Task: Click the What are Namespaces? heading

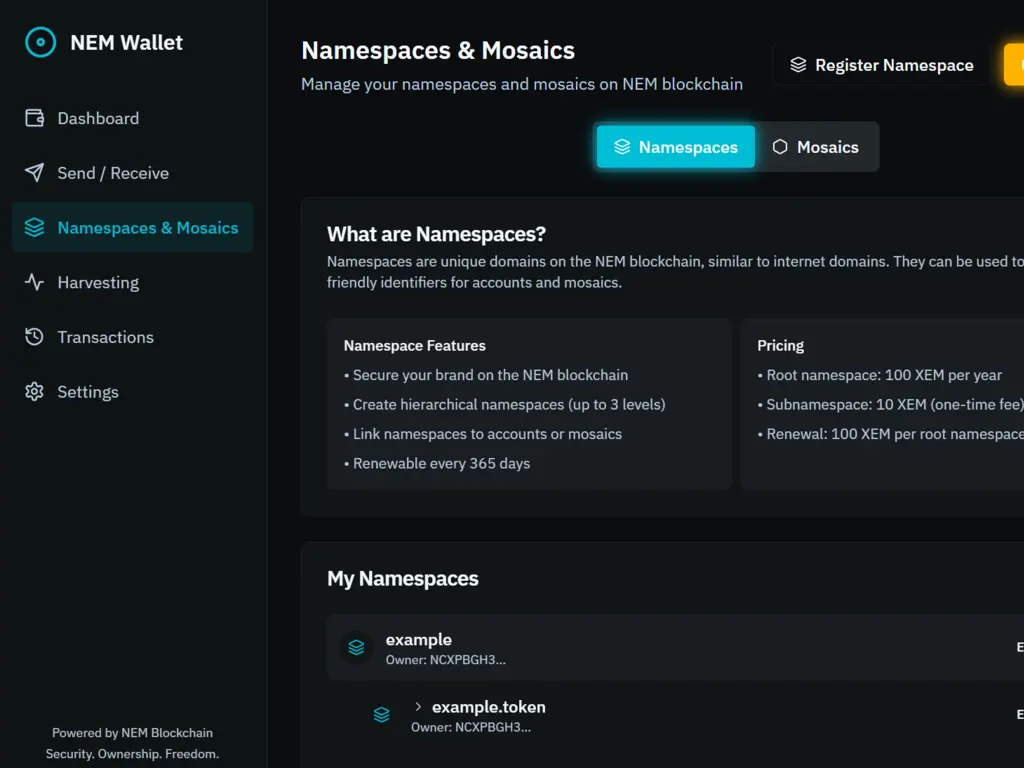Action: pos(436,234)
